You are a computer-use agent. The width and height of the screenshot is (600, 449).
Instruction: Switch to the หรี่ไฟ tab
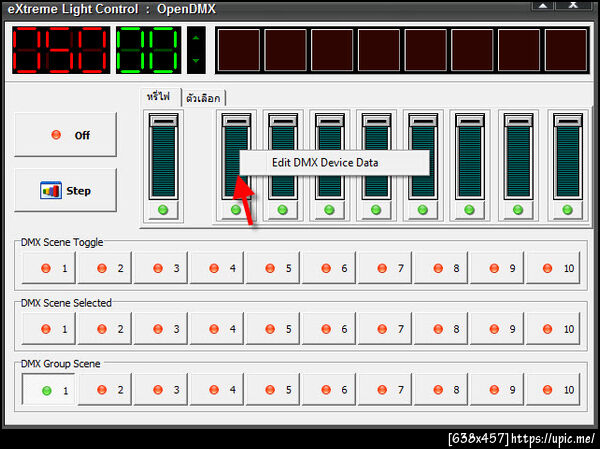tap(160, 97)
